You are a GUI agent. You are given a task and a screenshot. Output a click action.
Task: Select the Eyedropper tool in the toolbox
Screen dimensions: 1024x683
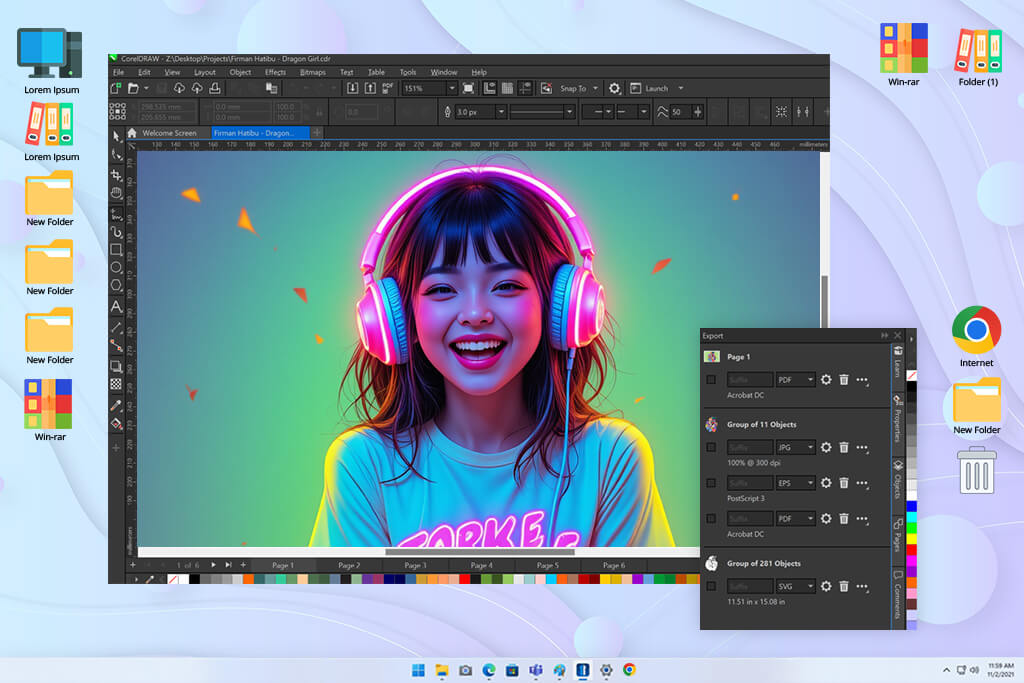pos(117,405)
